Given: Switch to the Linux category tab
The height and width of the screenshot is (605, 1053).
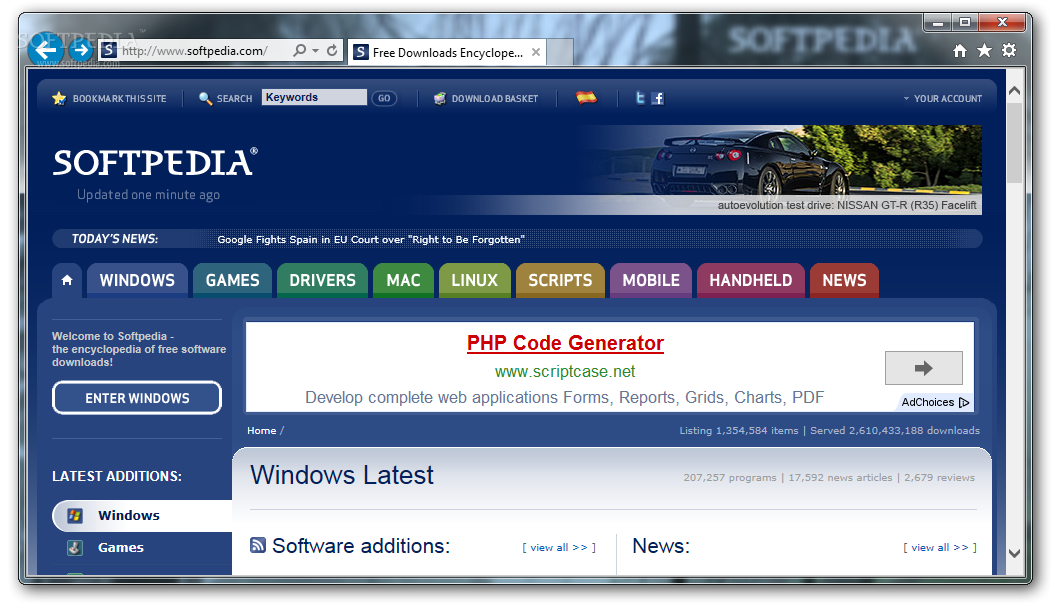Looking at the screenshot, I should (x=475, y=280).
